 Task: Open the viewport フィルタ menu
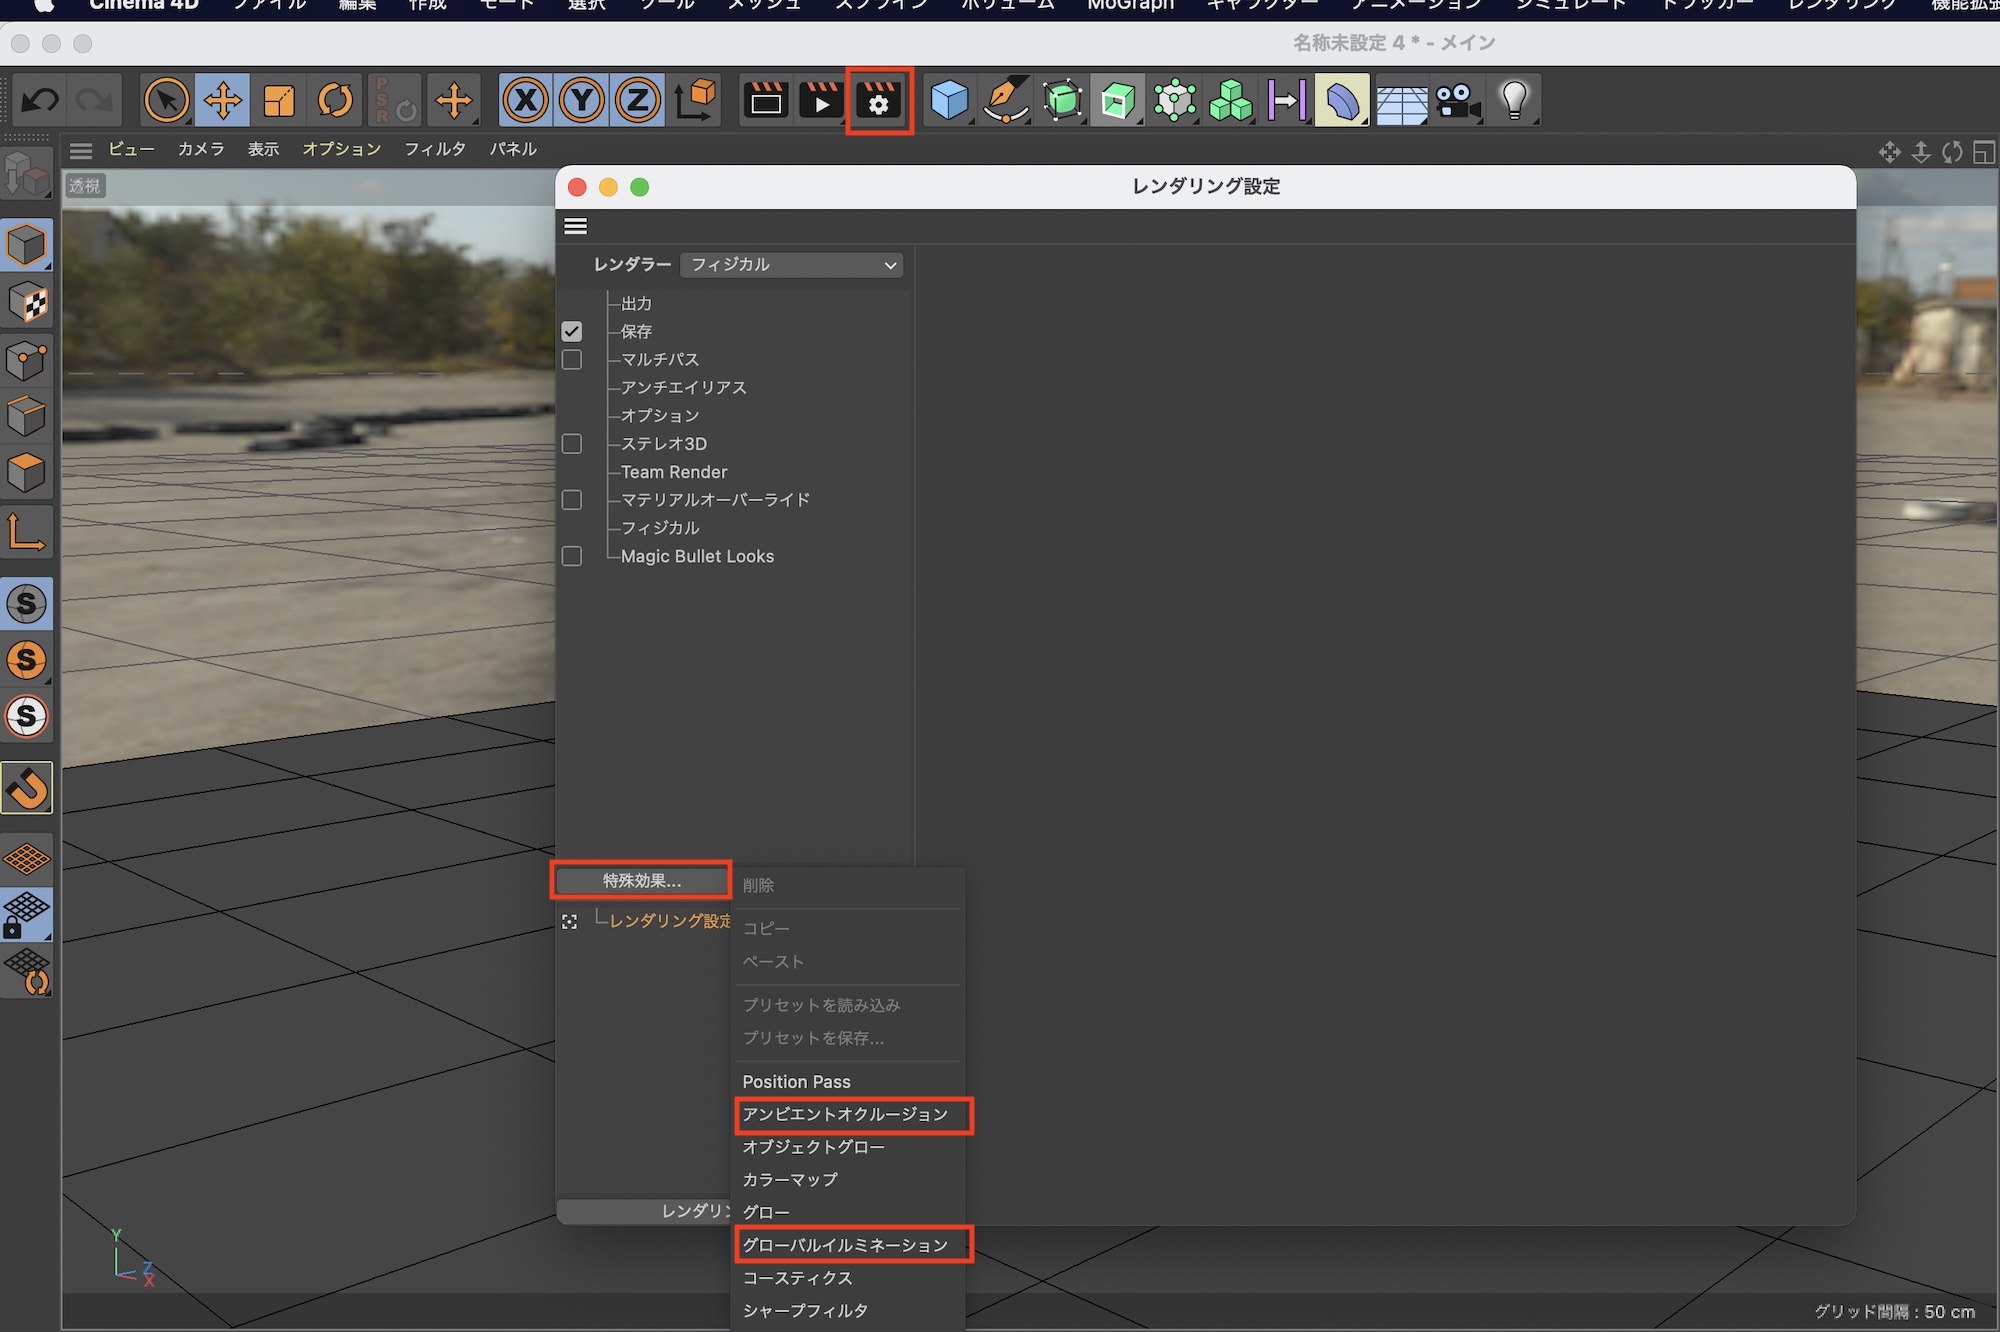point(434,149)
